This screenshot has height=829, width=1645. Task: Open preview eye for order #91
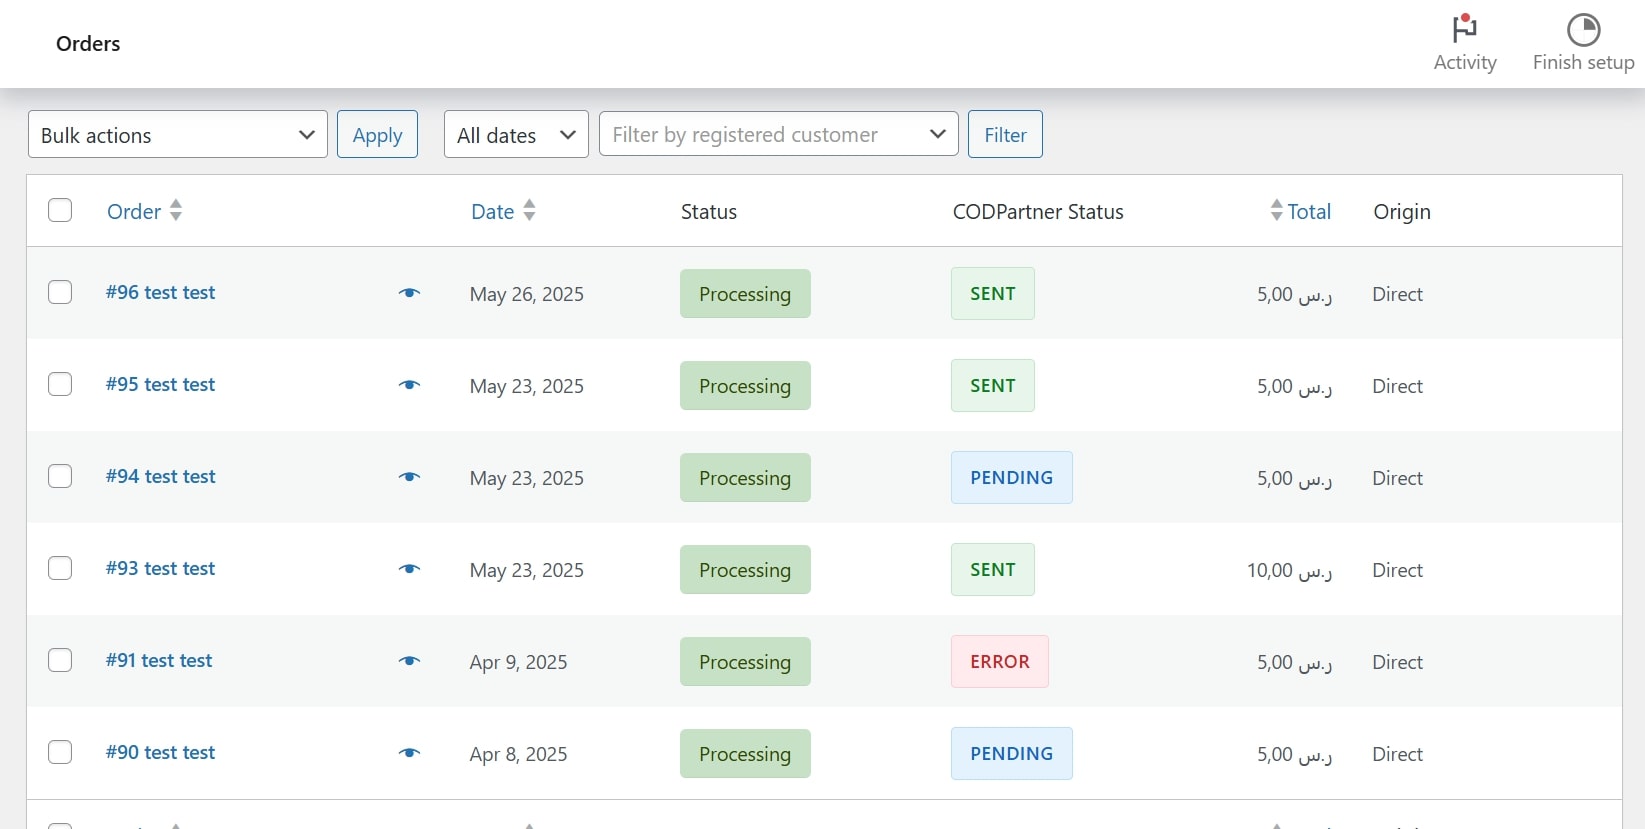click(409, 661)
